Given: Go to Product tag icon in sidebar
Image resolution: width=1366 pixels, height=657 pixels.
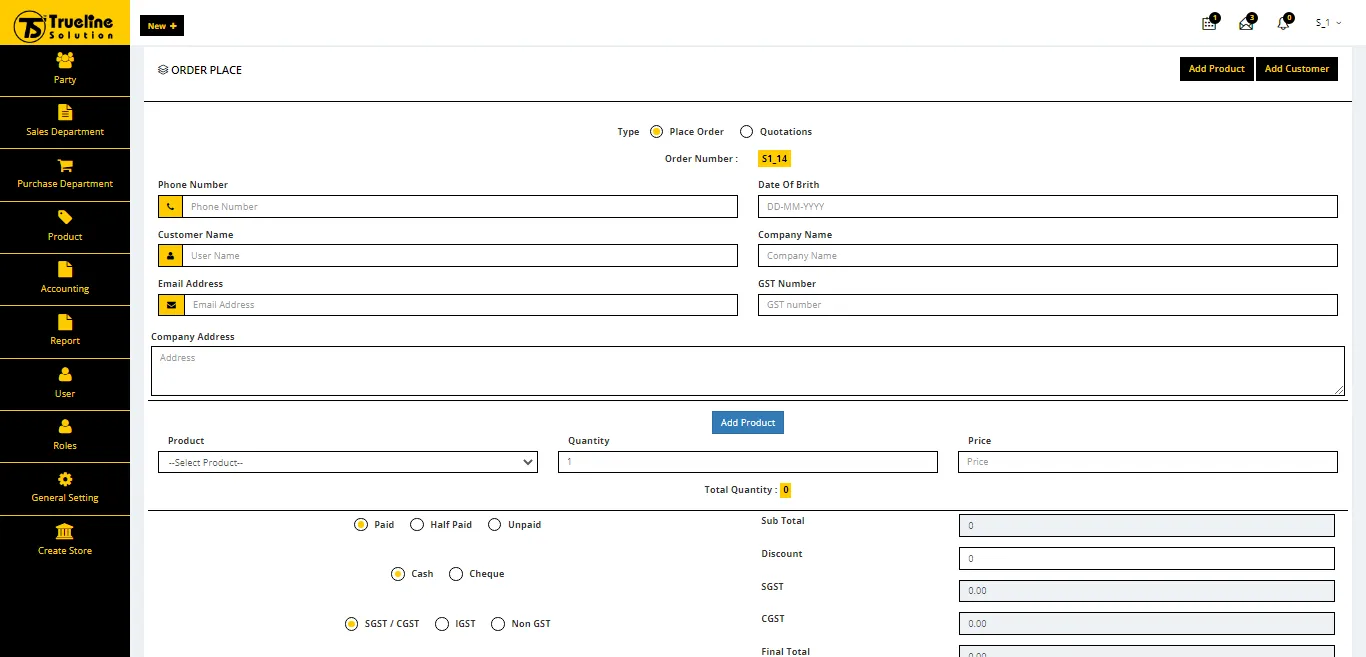Looking at the screenshot, I should pyautogui.click(x=65, y=218).
